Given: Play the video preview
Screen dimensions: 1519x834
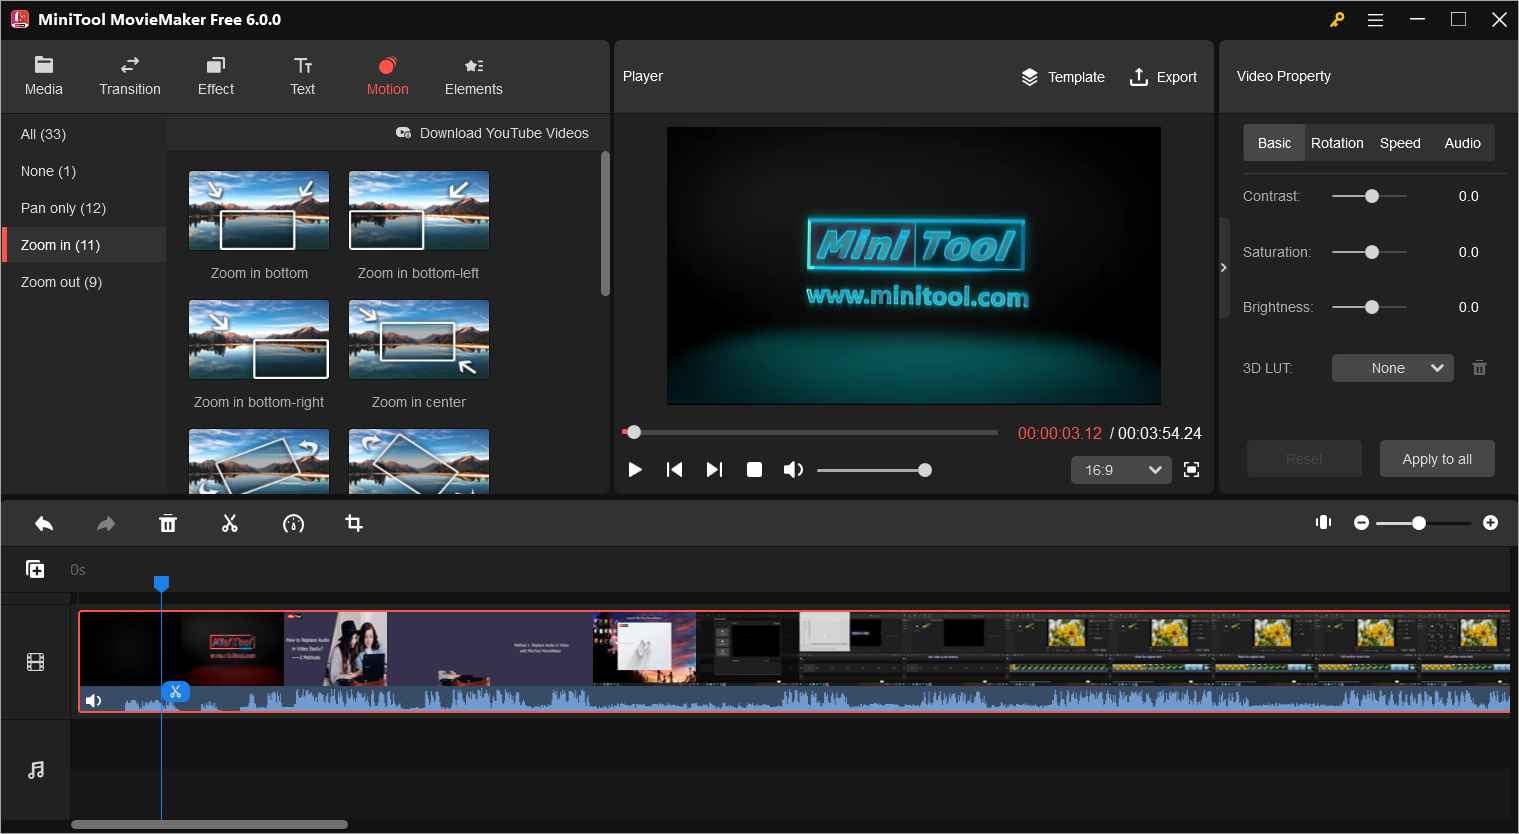Looking at the screenshot, I should 635,470.
